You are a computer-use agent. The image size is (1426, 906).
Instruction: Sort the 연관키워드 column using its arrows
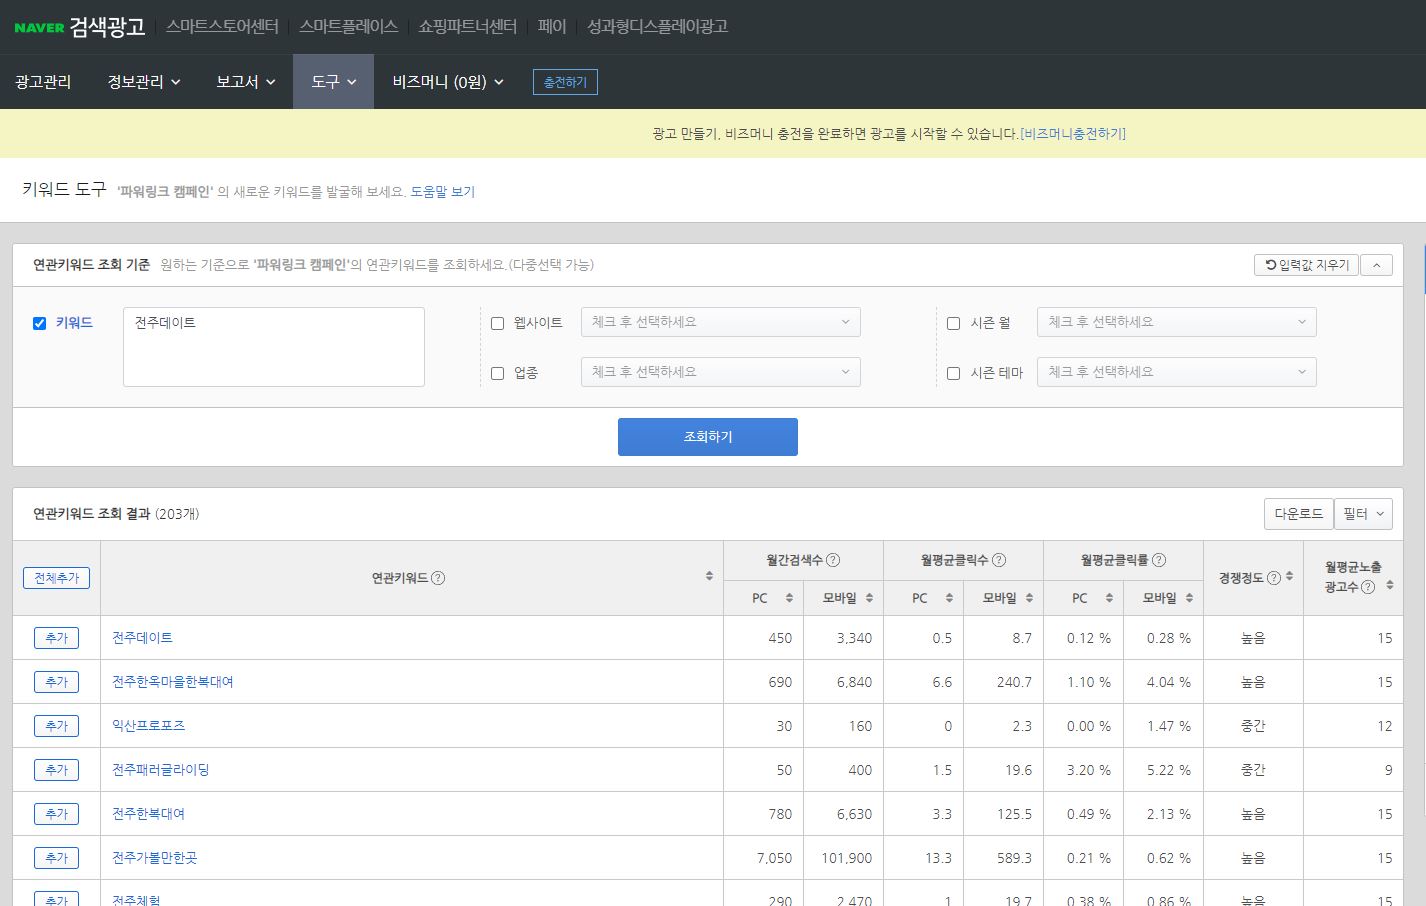click(x=709, y=576)
